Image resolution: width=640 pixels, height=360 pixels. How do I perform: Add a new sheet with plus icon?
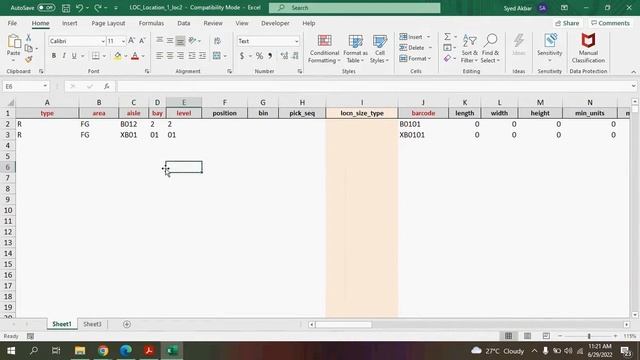tap(127, 324)
